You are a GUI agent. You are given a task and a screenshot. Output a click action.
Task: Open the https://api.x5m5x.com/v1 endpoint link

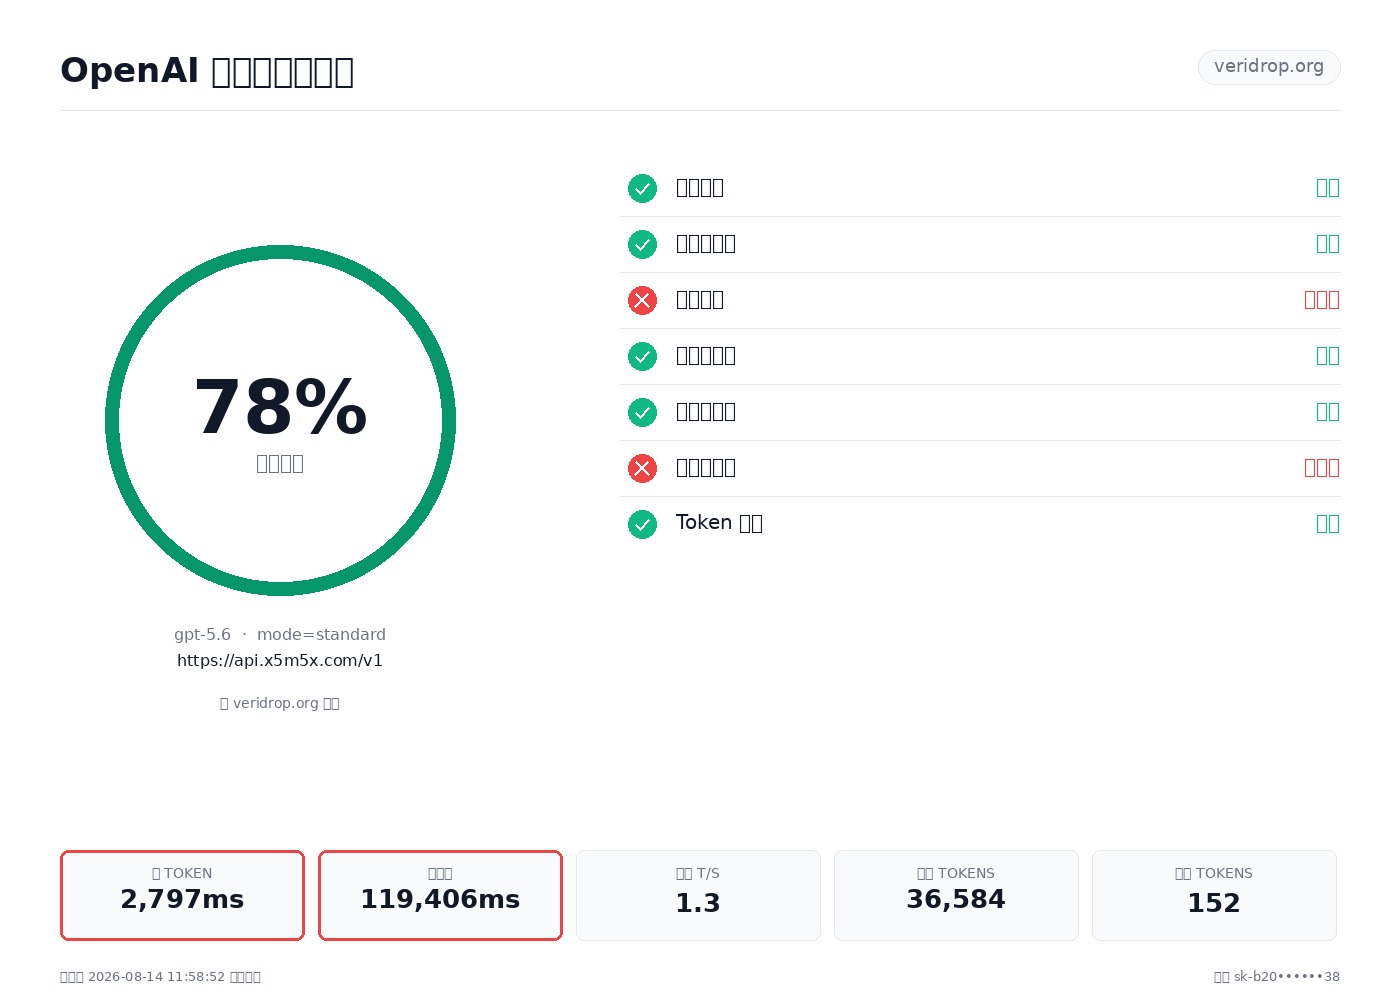pyautogui.click(x=280, y=660)
